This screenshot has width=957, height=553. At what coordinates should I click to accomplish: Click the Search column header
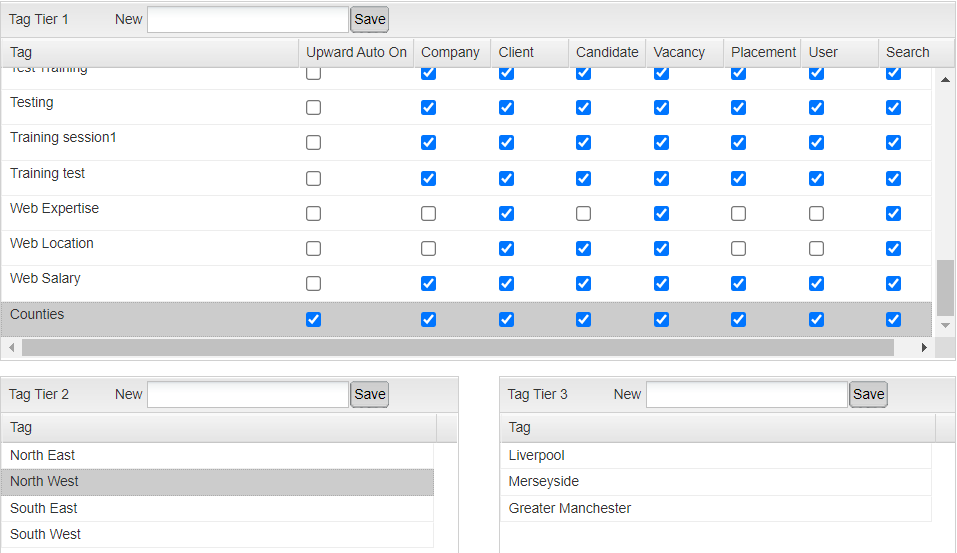pos(917,52)
